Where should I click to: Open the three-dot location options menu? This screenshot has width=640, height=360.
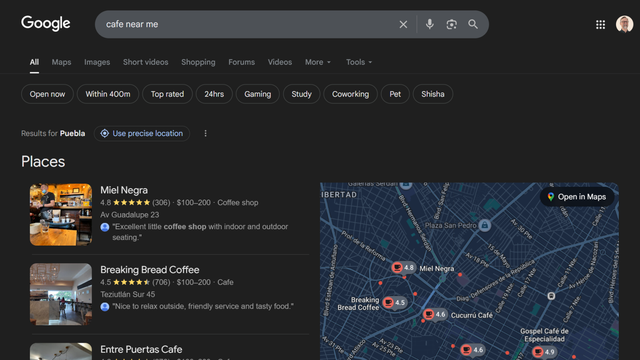pyautogui.click(x=205, y=133)
